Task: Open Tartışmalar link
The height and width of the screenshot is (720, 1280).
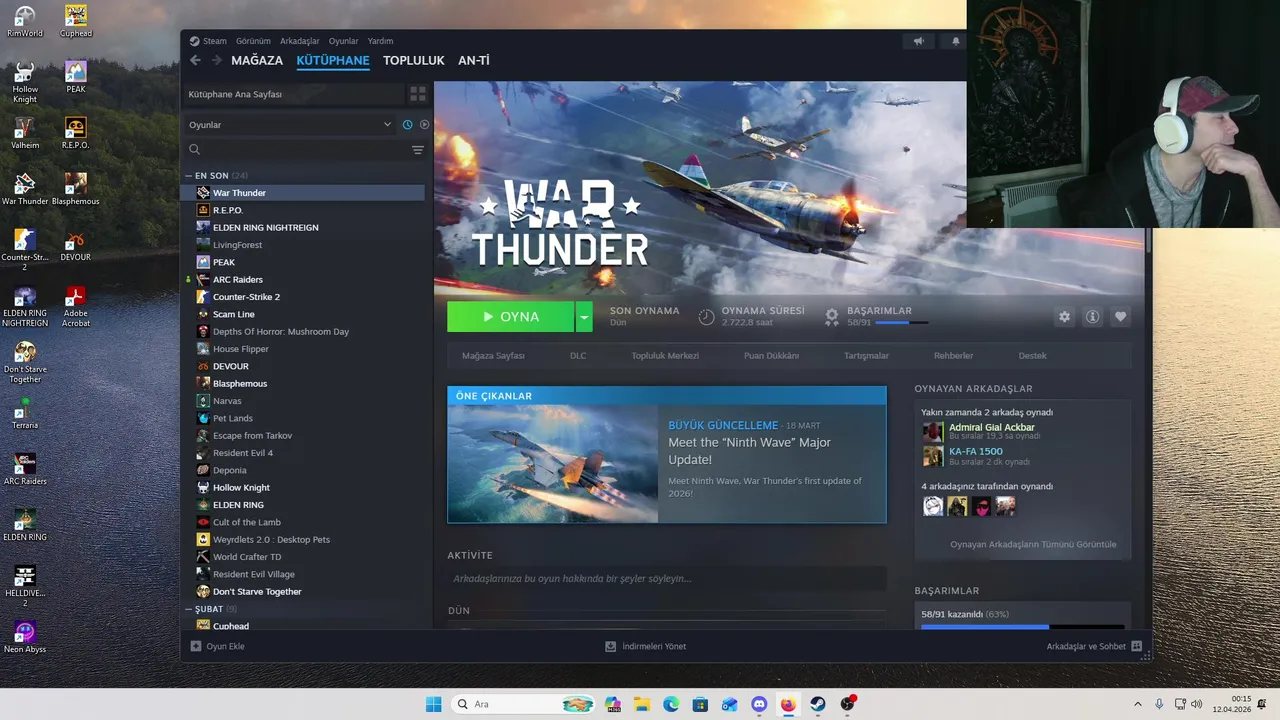Action: (866, 356)
